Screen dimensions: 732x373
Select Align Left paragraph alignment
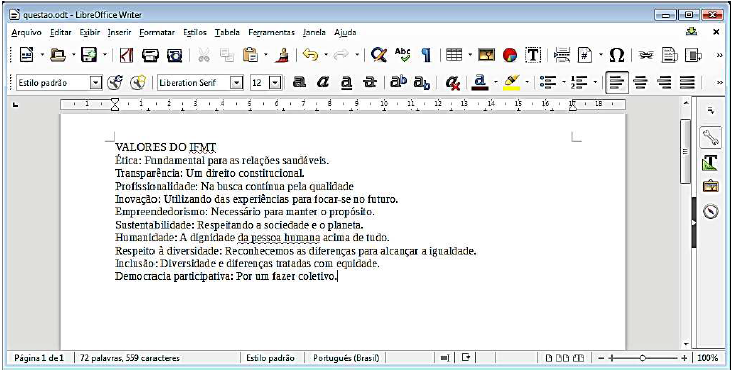pyautogui.click(x=617, y=83)
